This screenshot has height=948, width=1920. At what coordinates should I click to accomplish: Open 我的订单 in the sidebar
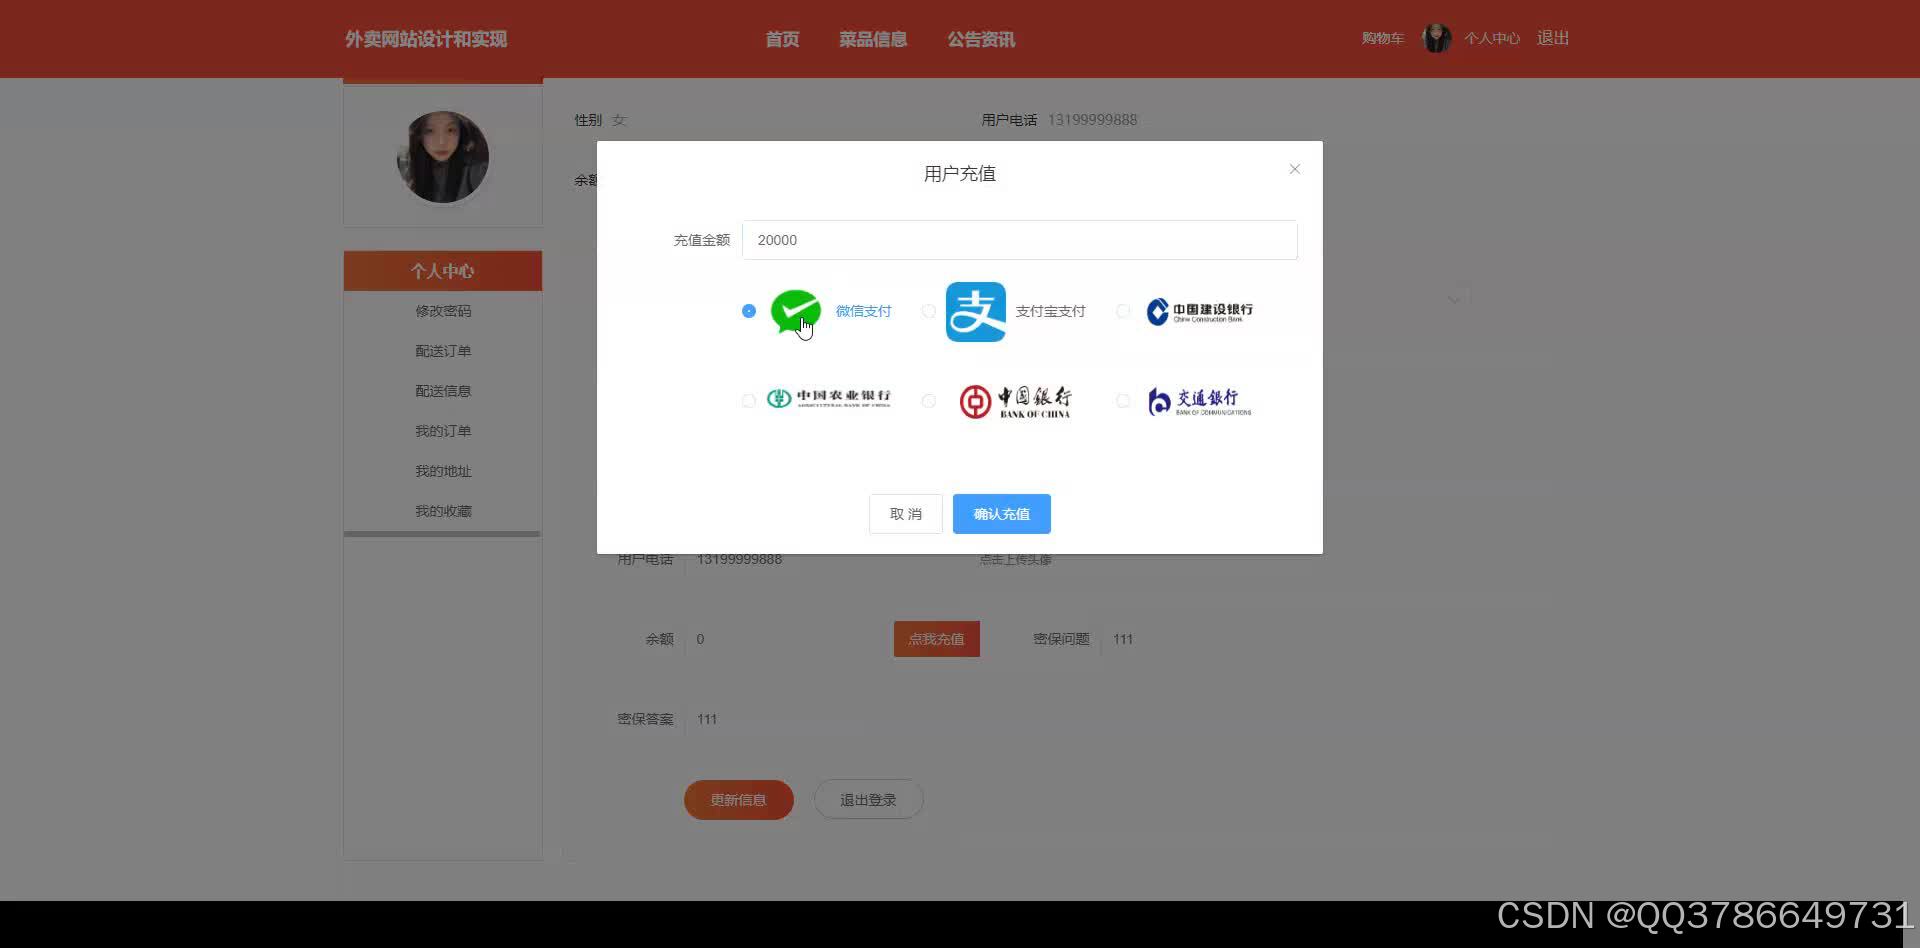pyautogui.click(x=443, y=431)
